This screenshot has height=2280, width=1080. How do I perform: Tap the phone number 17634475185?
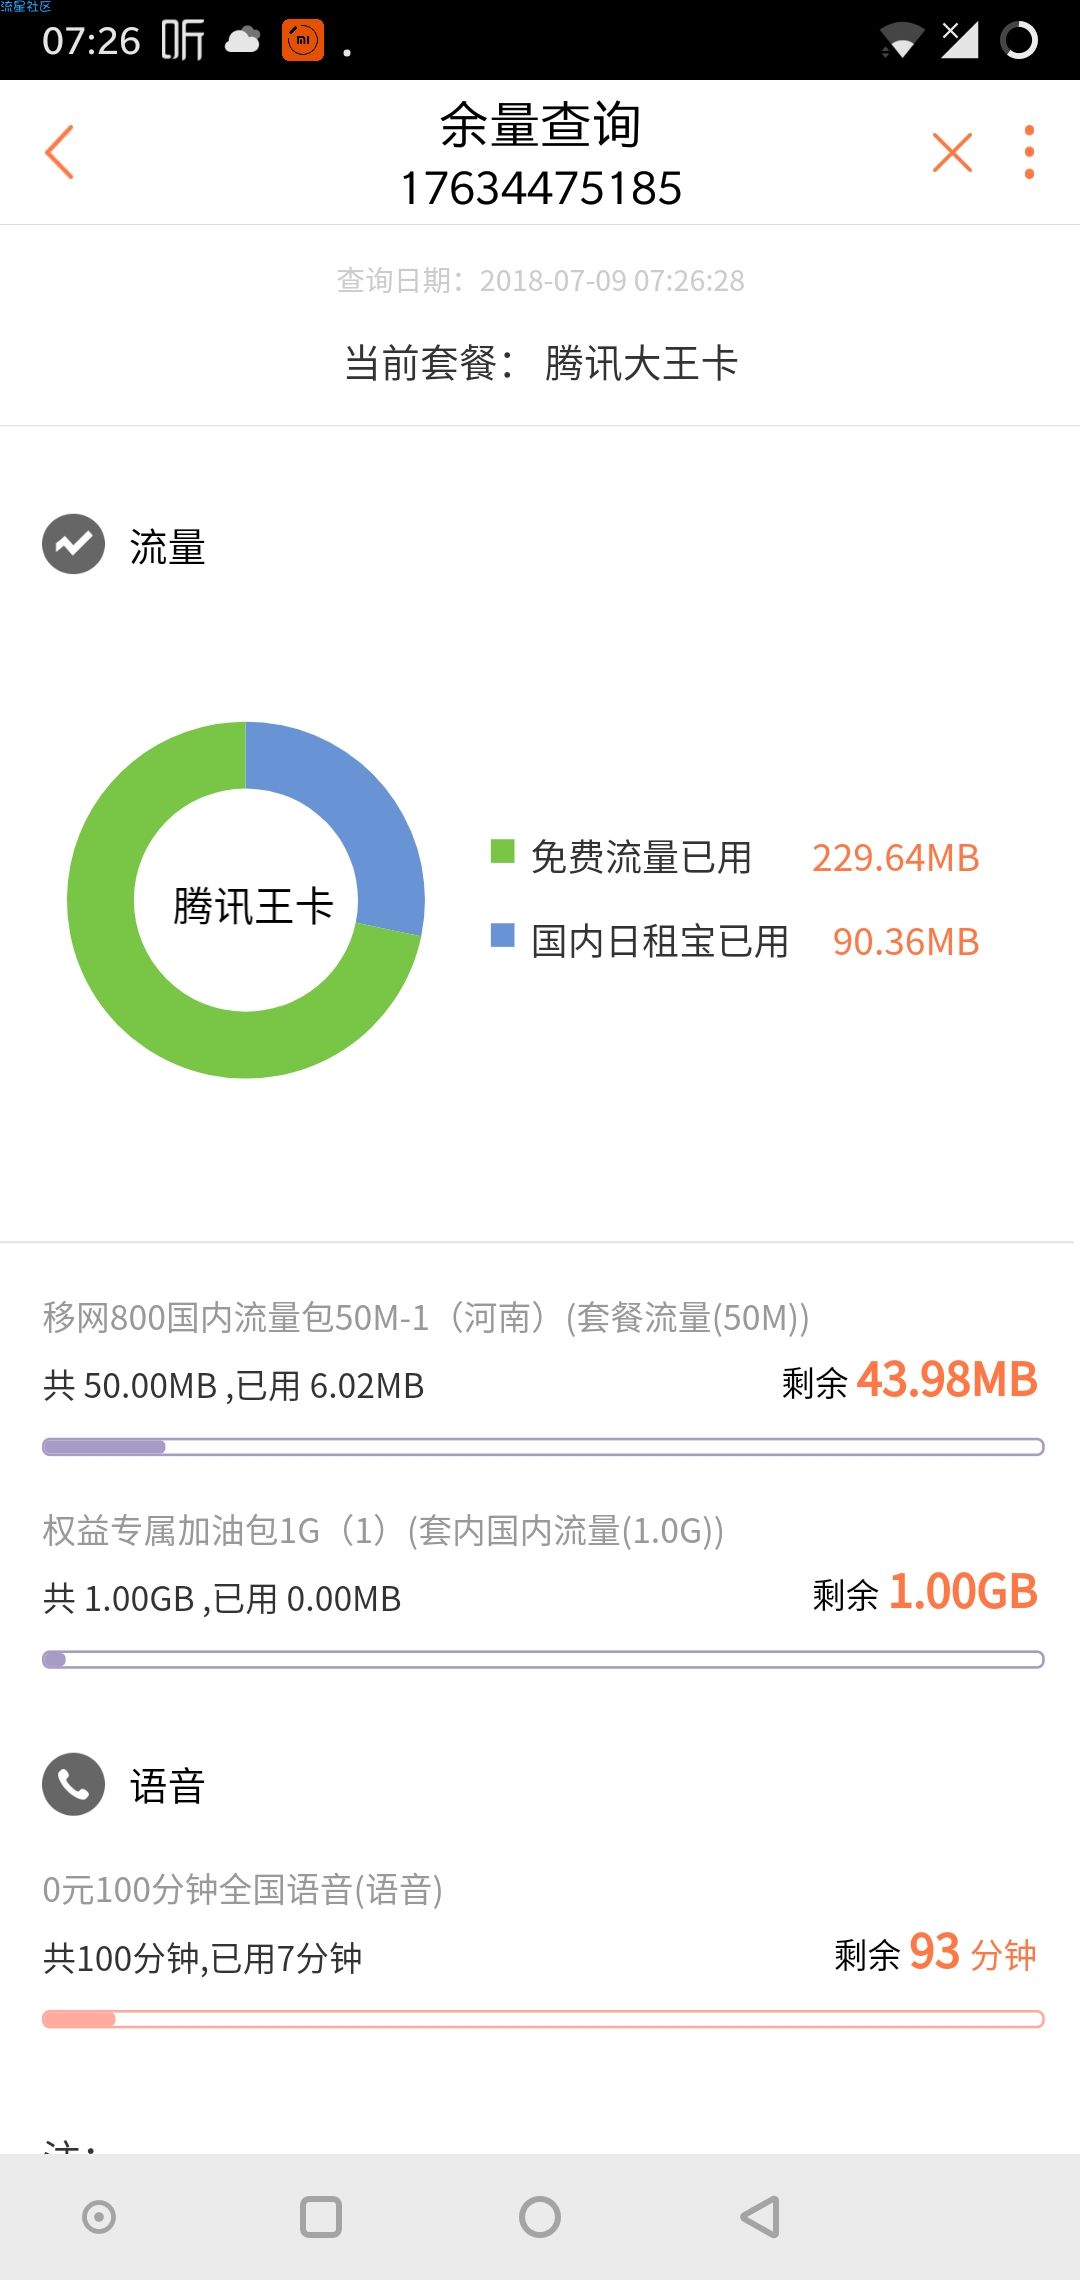click(541, 188)
